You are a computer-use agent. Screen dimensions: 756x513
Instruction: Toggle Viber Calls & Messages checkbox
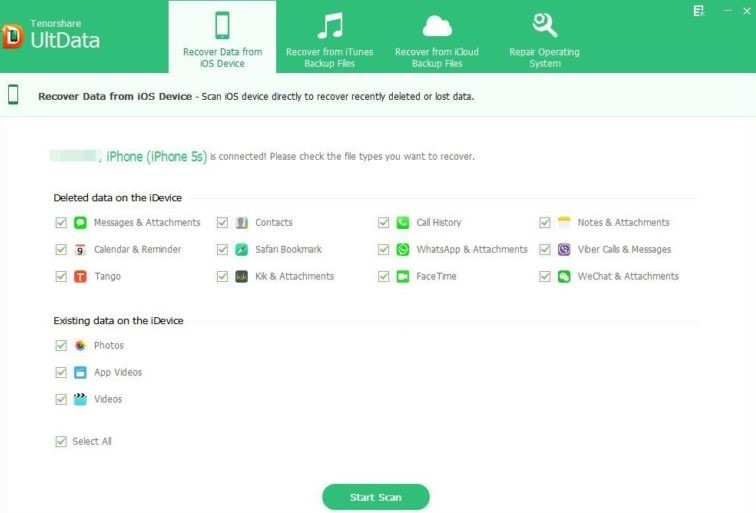(x=545, y=250)
